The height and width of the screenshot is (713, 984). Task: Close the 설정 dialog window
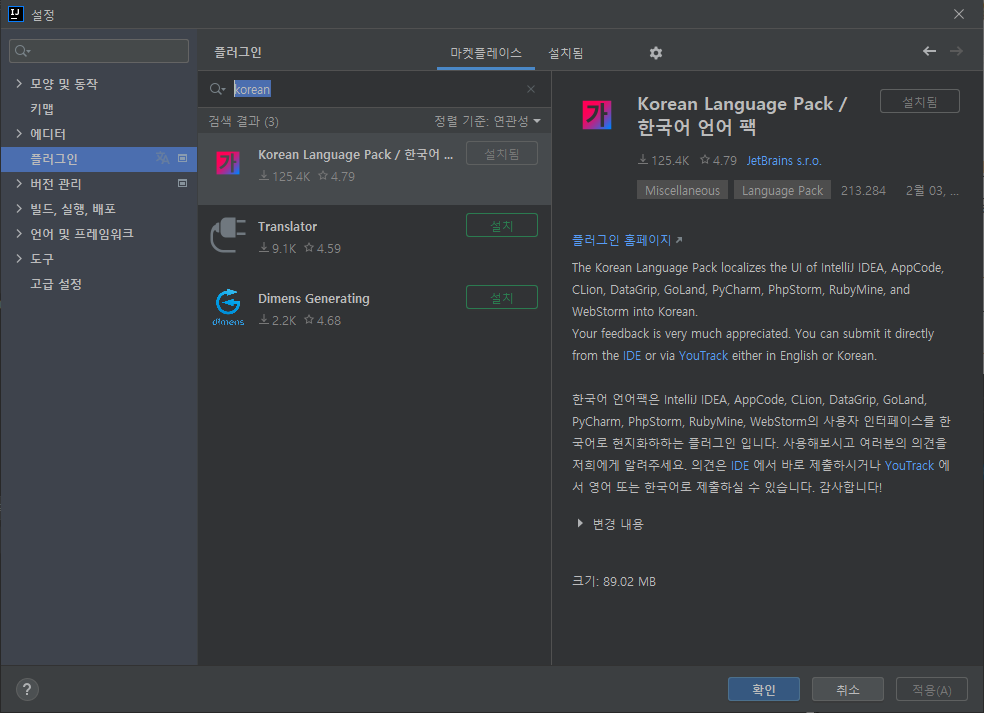coord(959,14)
